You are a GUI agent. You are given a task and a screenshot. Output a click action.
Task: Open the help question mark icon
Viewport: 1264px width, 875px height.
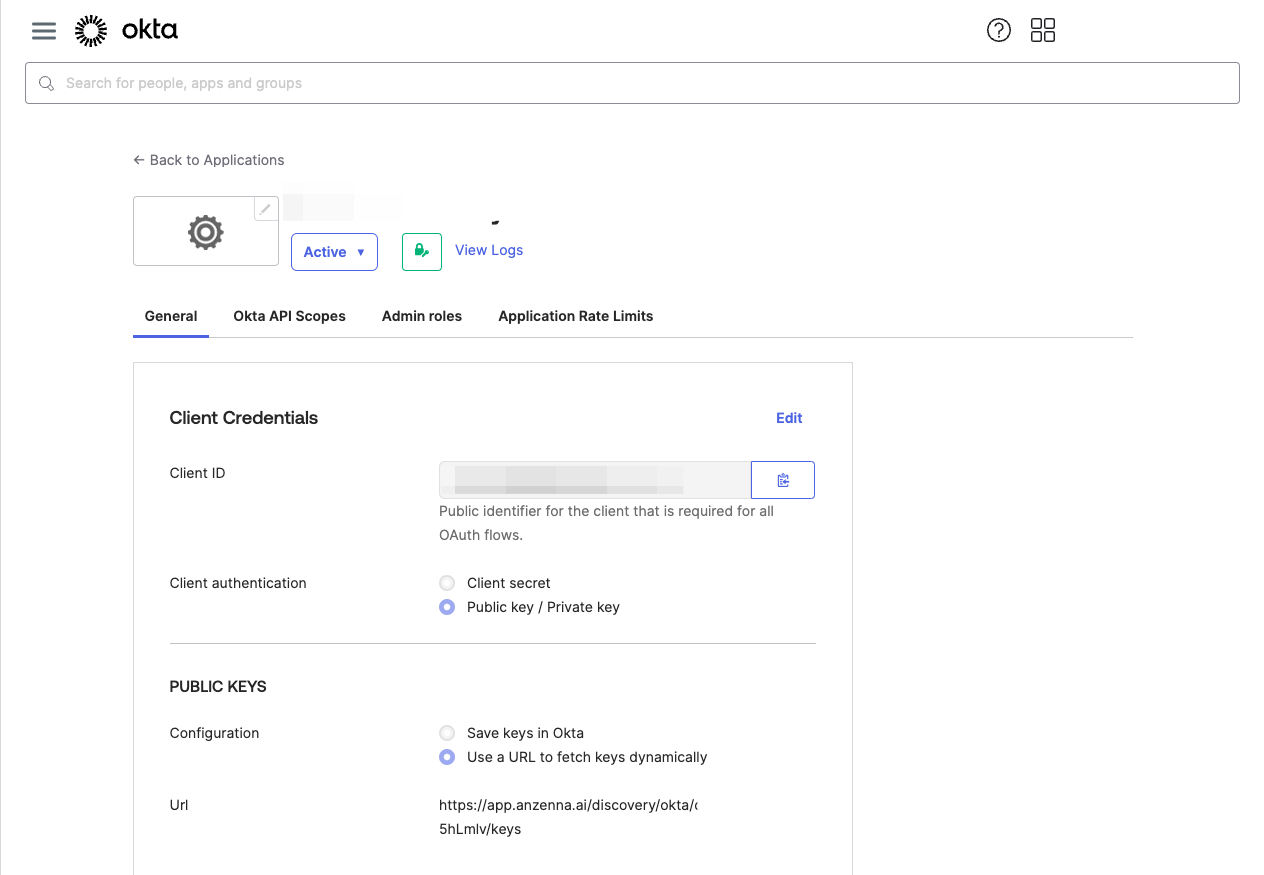coord(998,30)
